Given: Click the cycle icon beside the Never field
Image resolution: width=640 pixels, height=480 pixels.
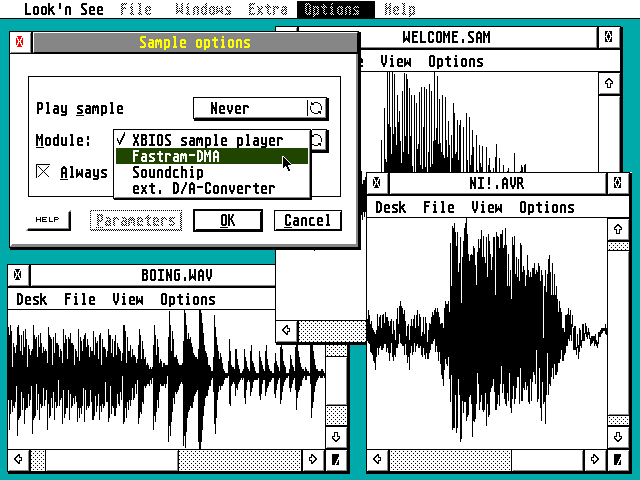Looking at the screenshot, I should tap(317, 109).
